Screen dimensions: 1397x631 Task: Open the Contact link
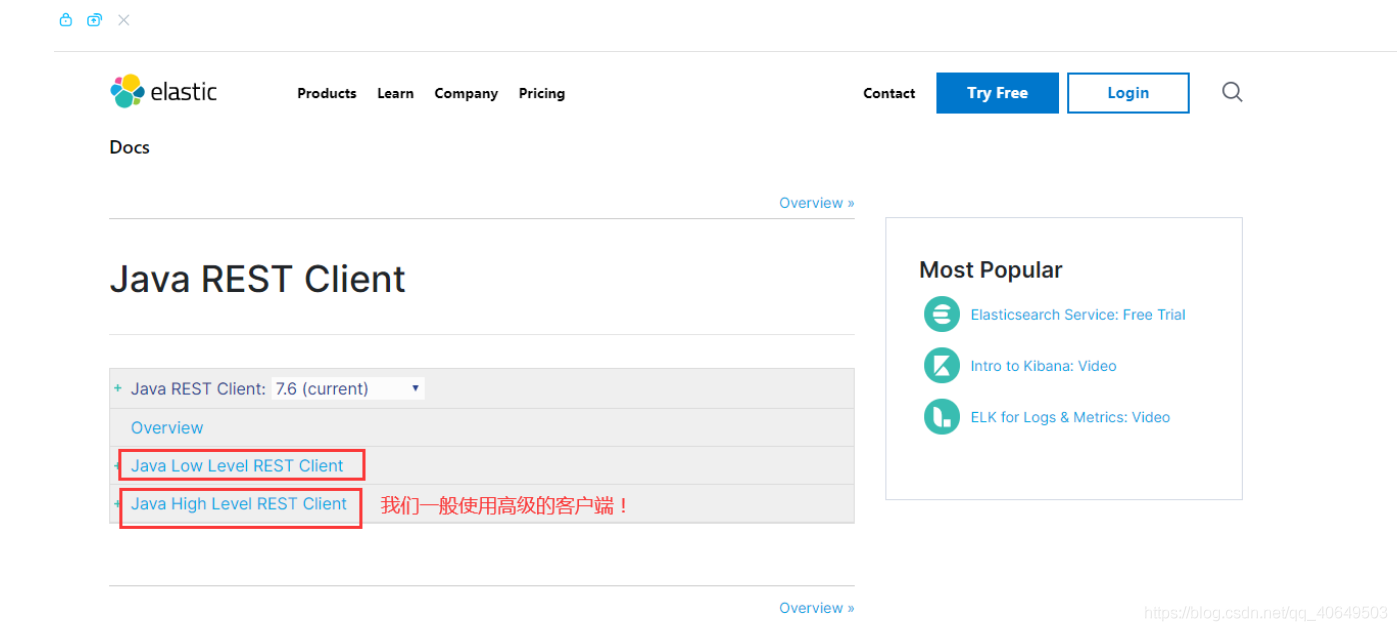(x=889, y=93)
